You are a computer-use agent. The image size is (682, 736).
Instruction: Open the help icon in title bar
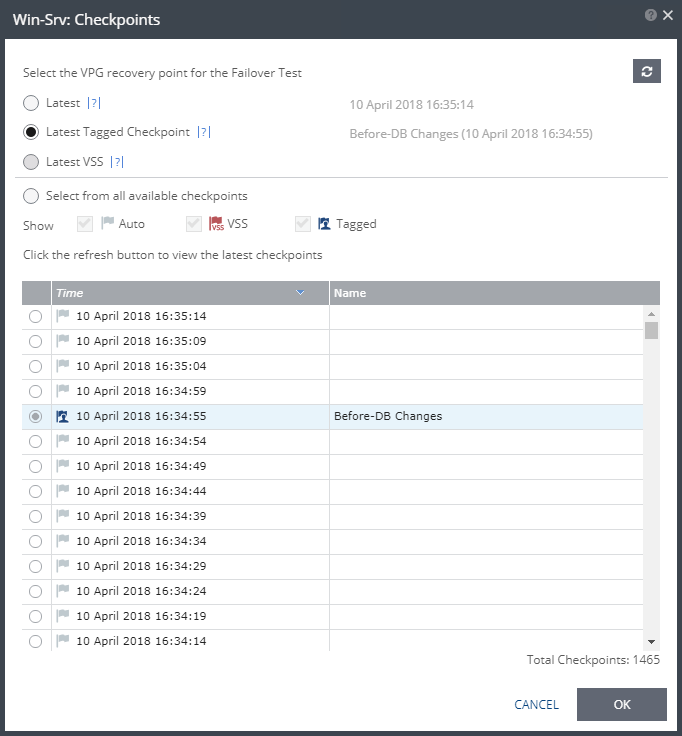pos(651,16)
